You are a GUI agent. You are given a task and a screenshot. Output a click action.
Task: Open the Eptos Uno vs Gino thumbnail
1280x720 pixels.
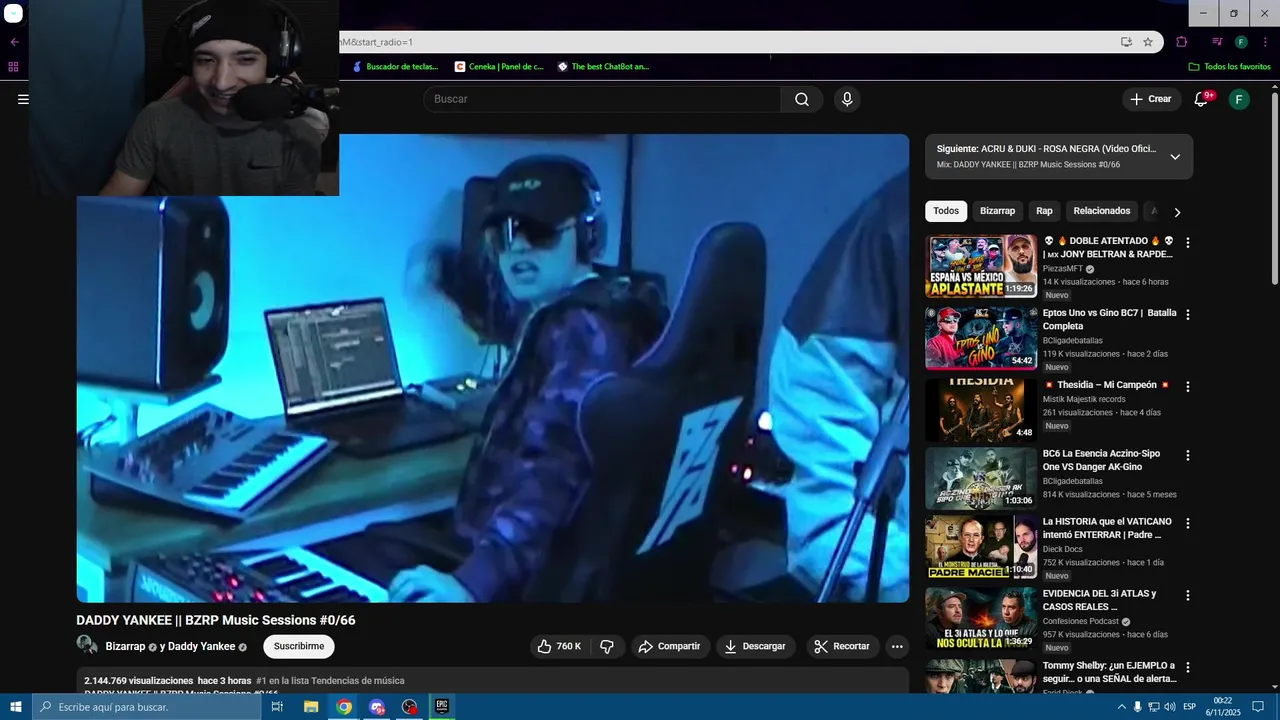(981, 338)
